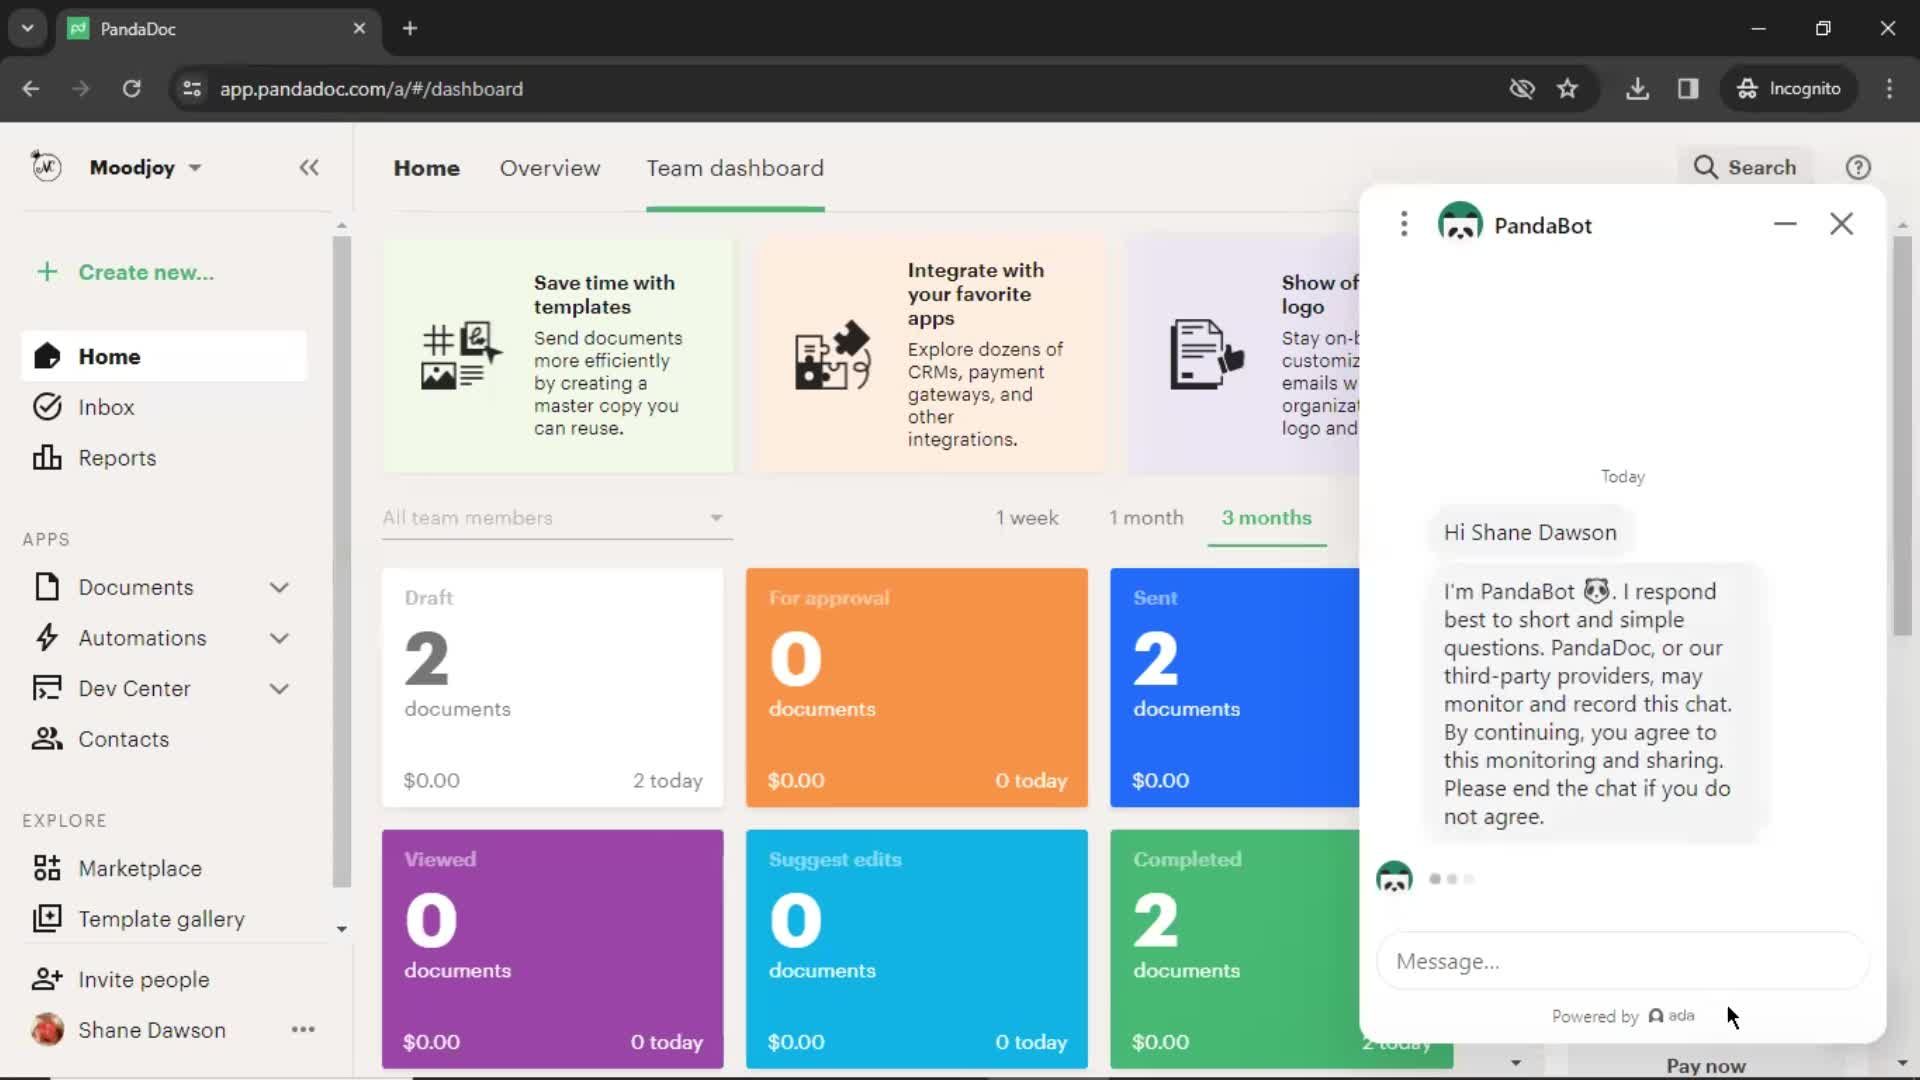
Task: Click the Draft documents card
Action: [x=552, y=687]
